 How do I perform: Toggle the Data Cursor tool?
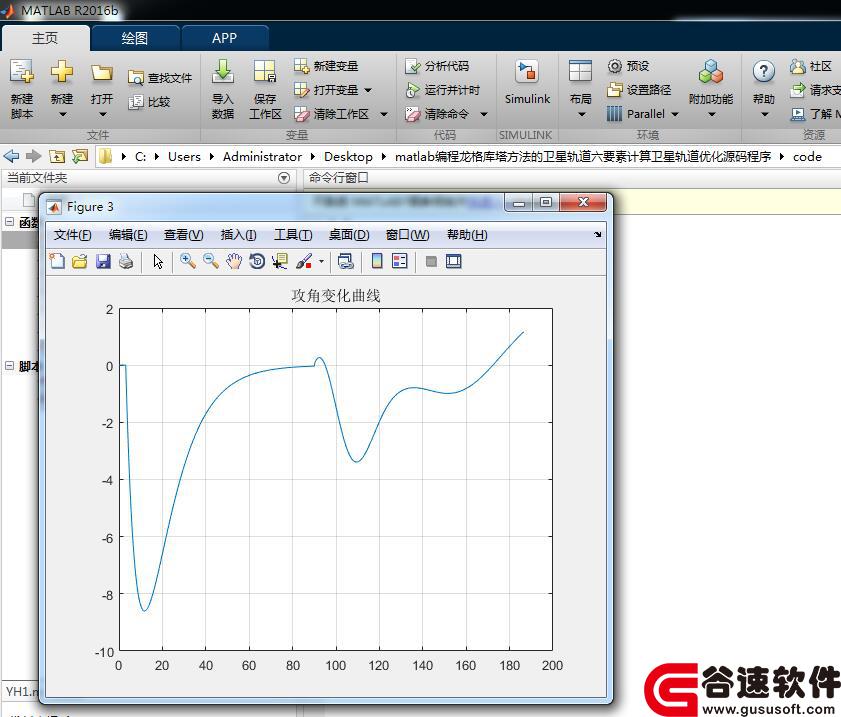coord(280,261)
